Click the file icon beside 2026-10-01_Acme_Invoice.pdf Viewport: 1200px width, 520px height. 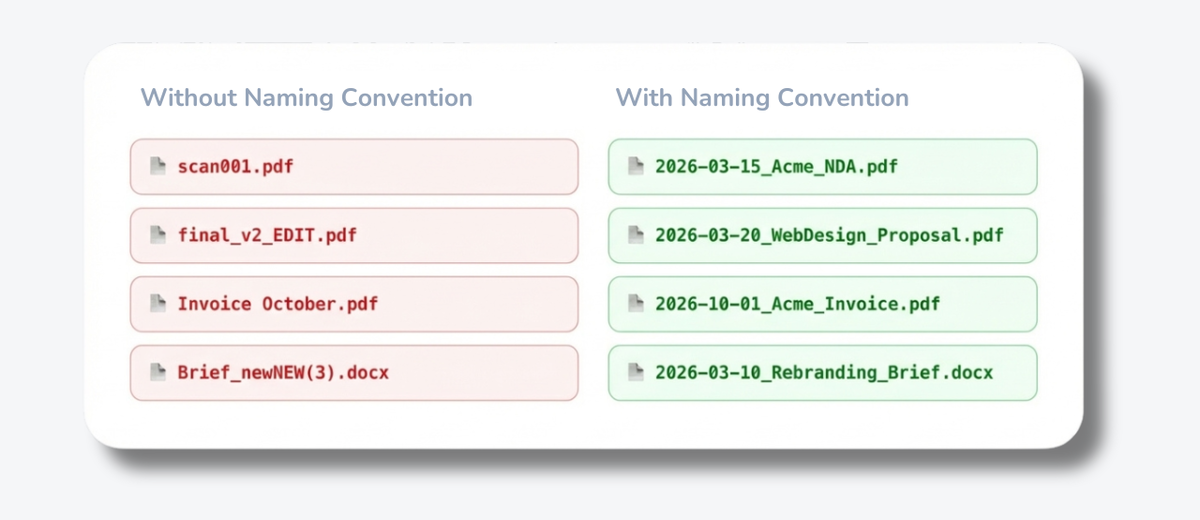pyautogui.click(x=635, y=303)
